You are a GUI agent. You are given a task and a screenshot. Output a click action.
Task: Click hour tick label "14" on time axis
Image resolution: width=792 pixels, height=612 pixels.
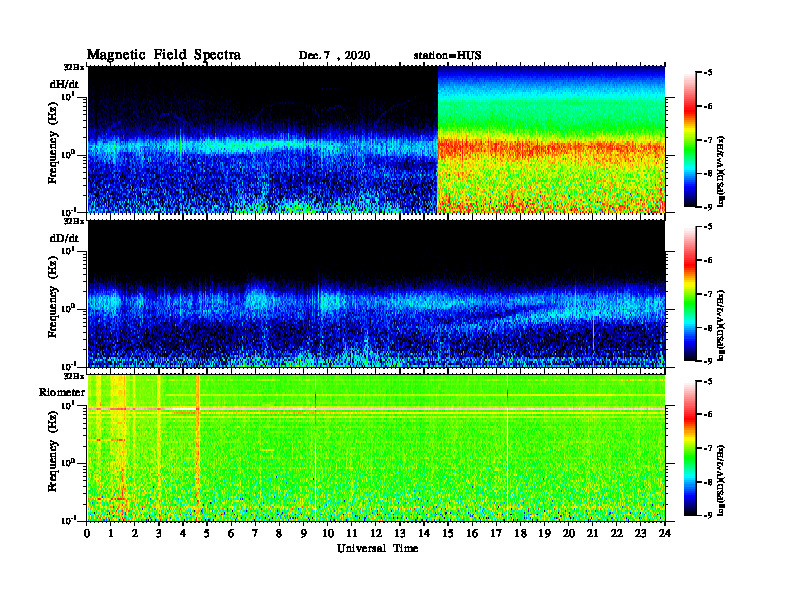[x=423, y=534]
